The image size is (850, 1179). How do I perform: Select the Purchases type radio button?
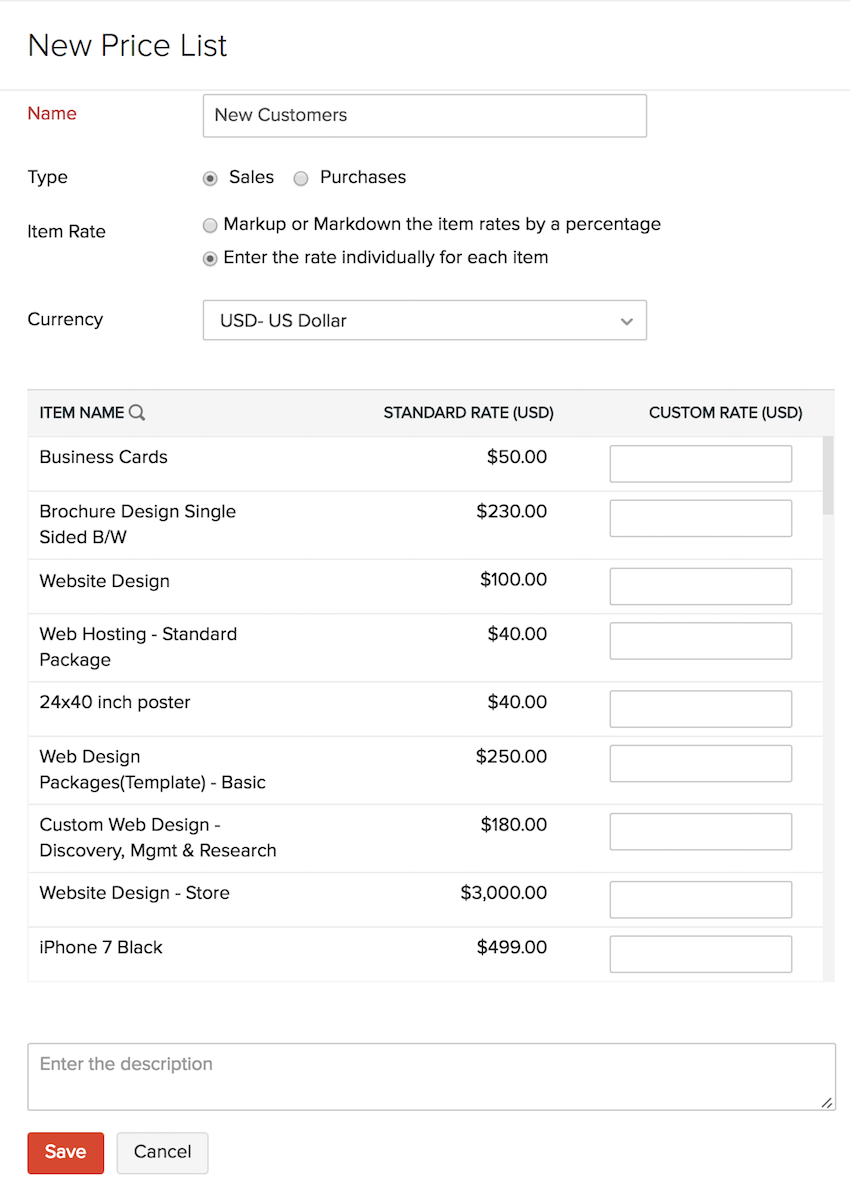301,177
